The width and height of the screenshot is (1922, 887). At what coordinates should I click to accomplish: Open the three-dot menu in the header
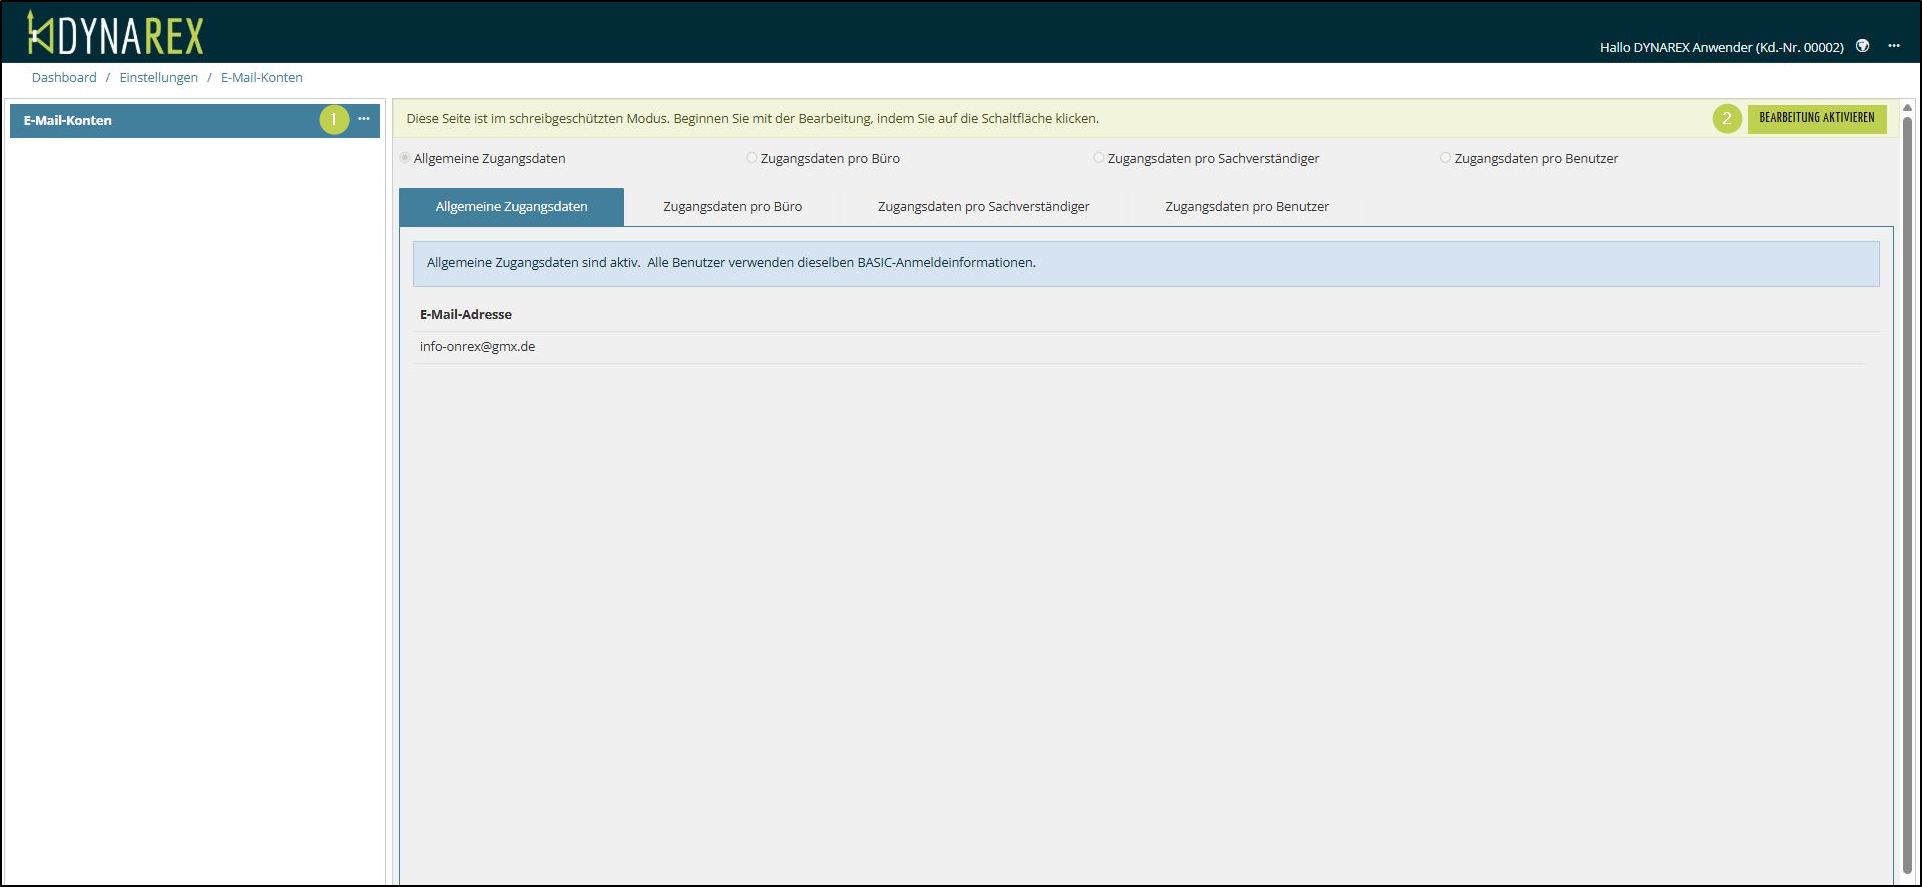(x=1893, y=46)
